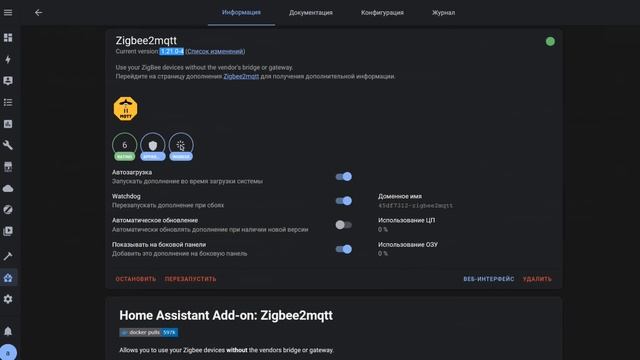Image resolution: width=640 pixels, height=360 pixels.
Task: Open the Media play-box sidebar icon
Action: click(8, 231)
